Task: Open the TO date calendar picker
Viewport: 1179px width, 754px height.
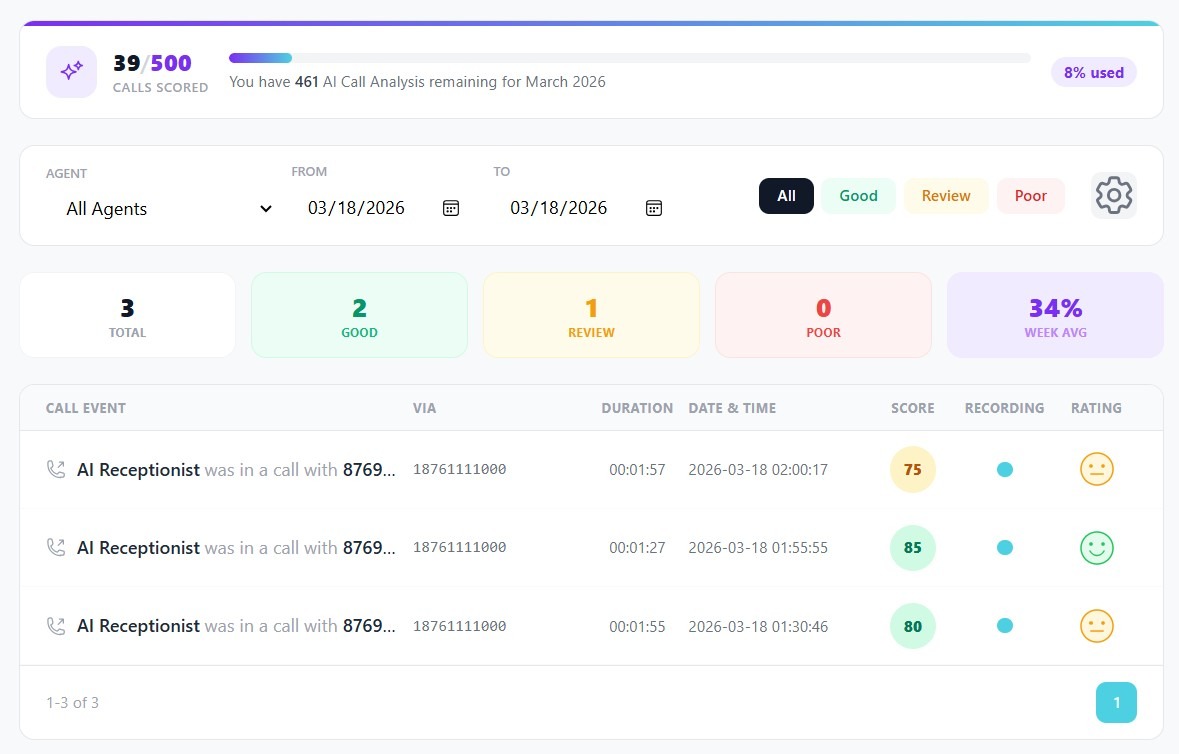Action: pos(654,208)
